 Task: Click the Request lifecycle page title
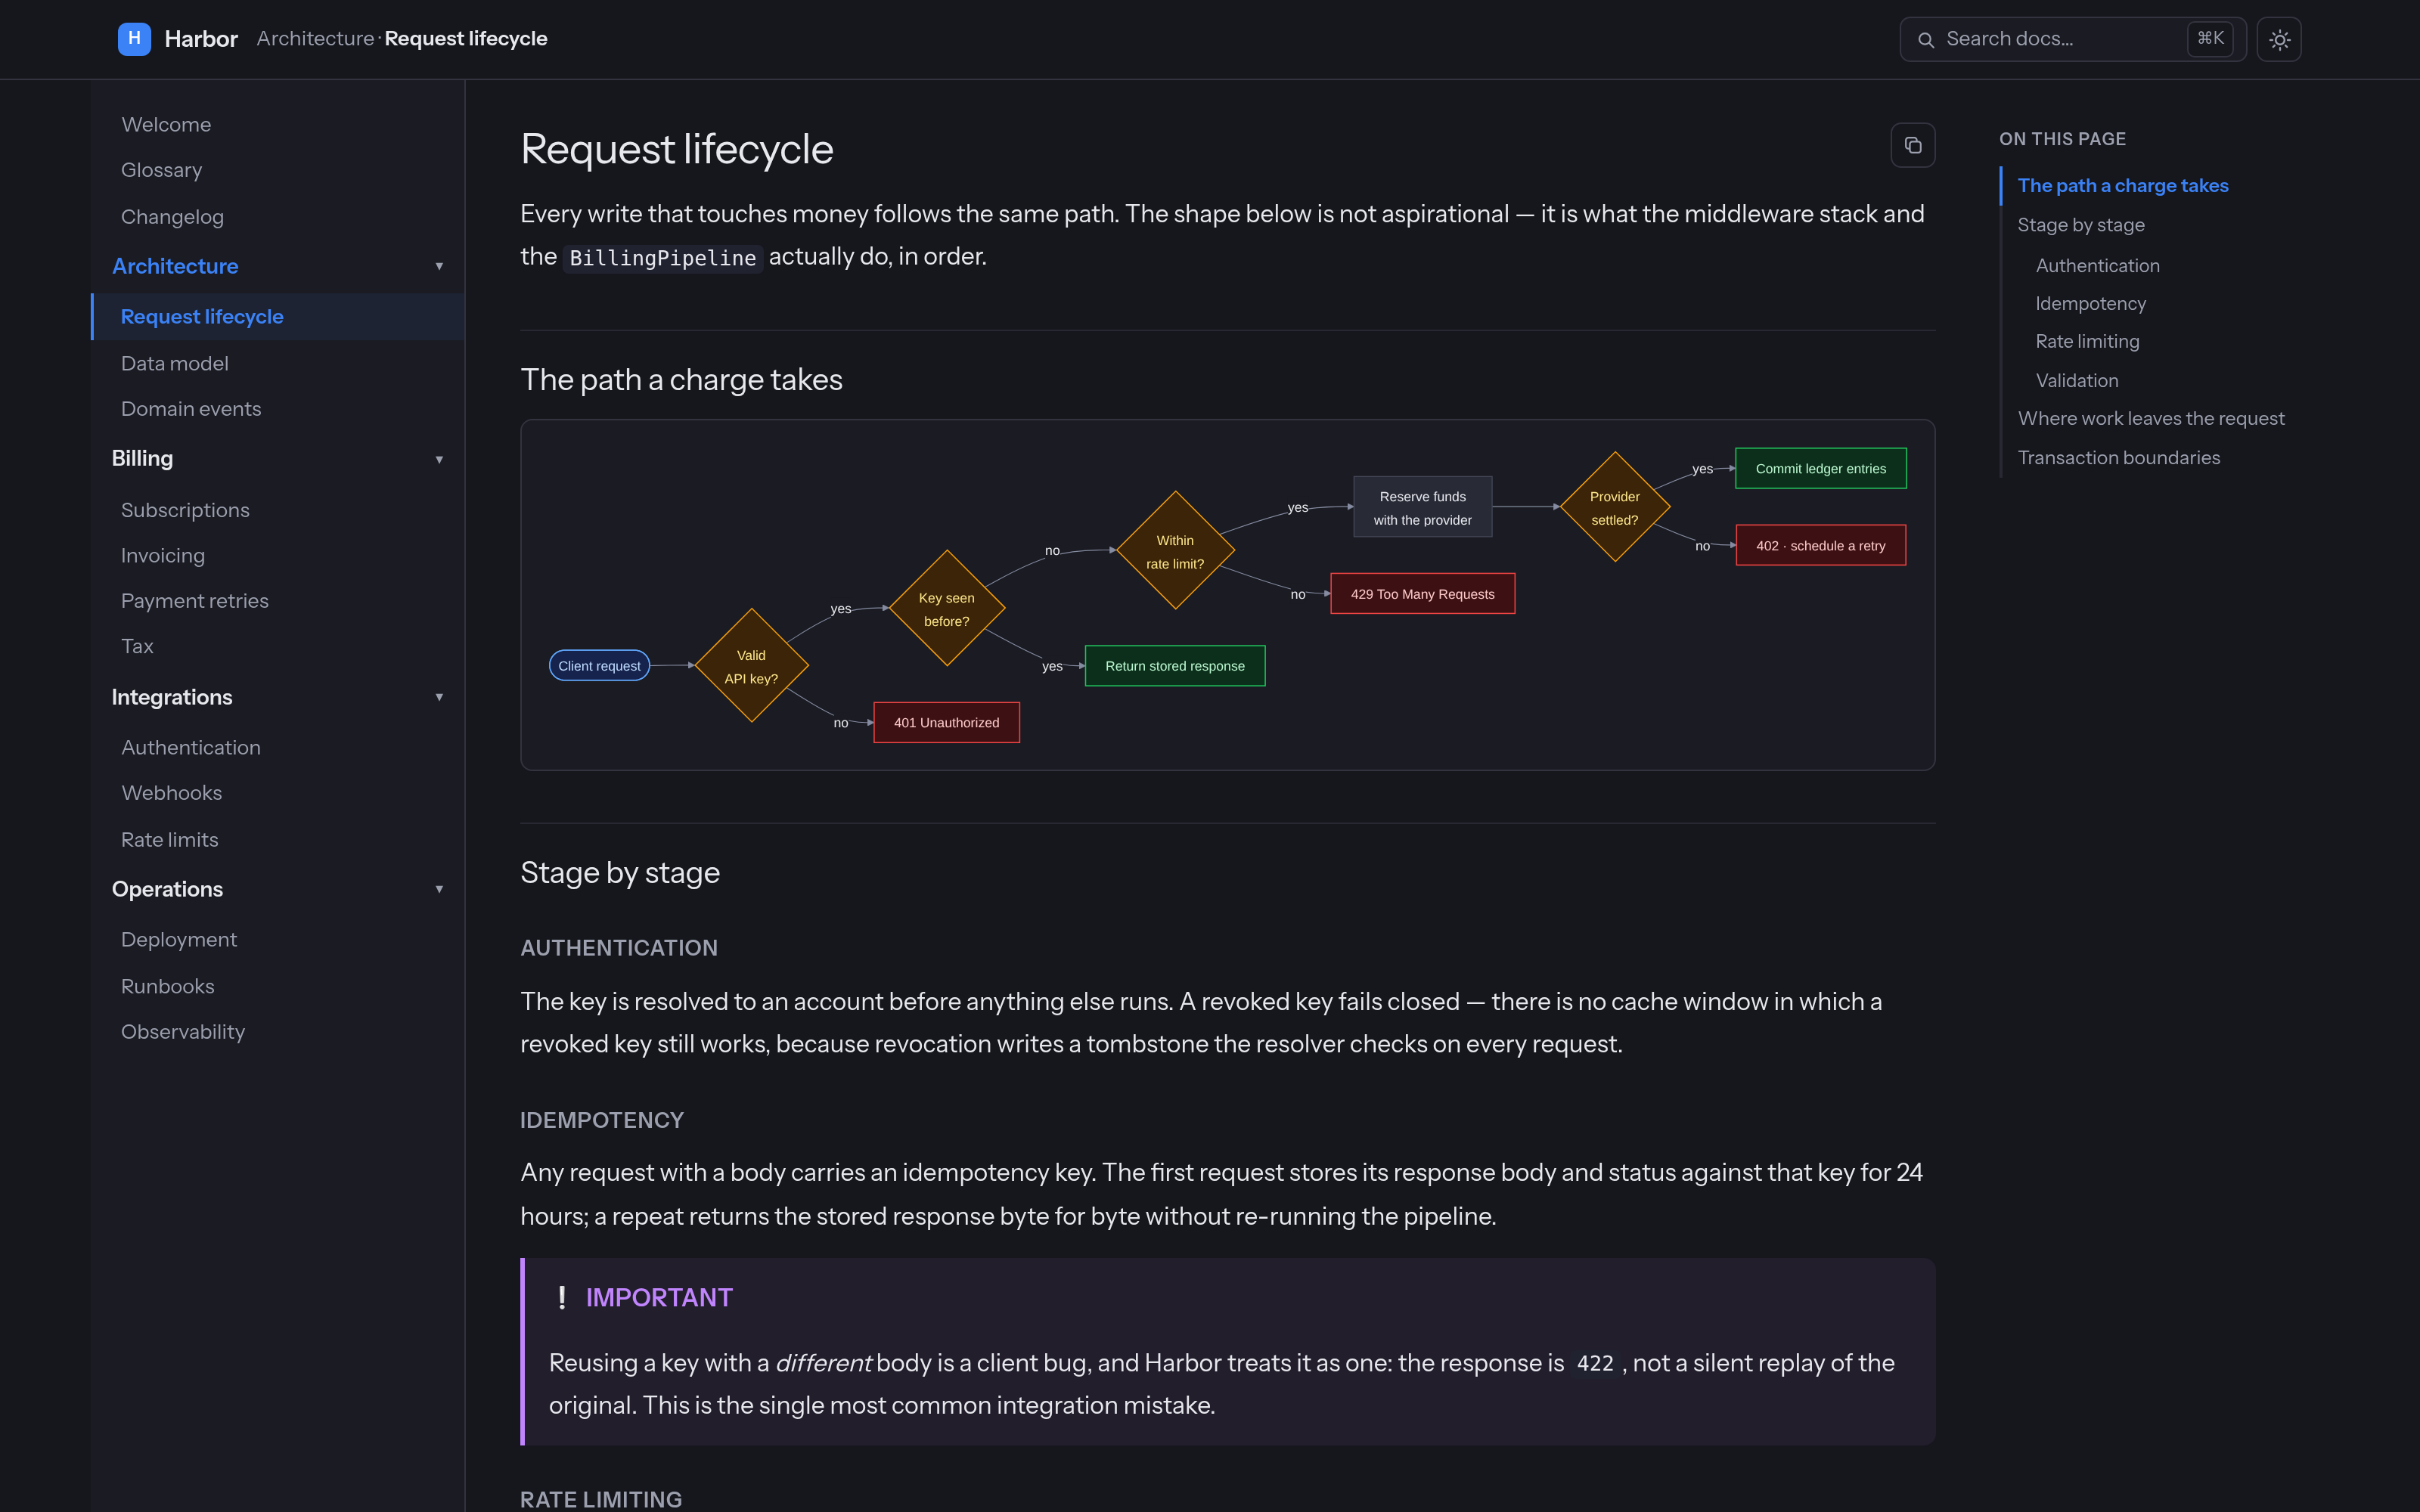point(677,150)
